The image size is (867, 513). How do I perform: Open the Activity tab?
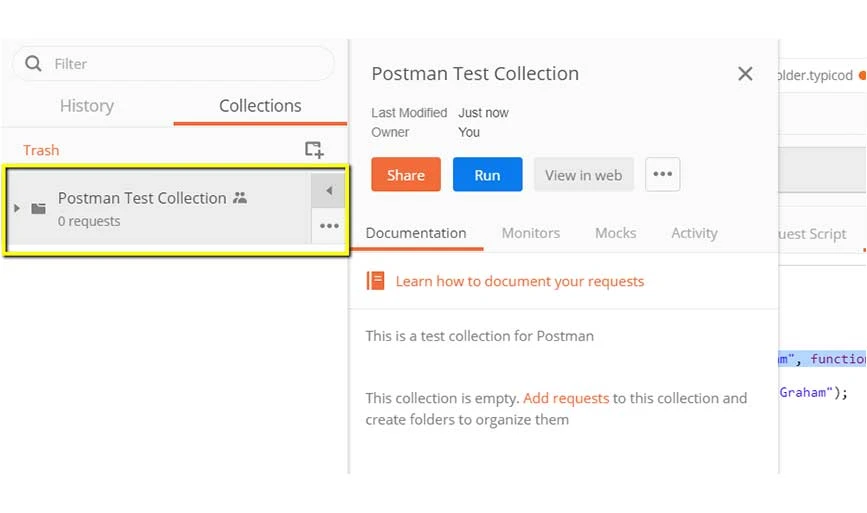coord(694,233)
